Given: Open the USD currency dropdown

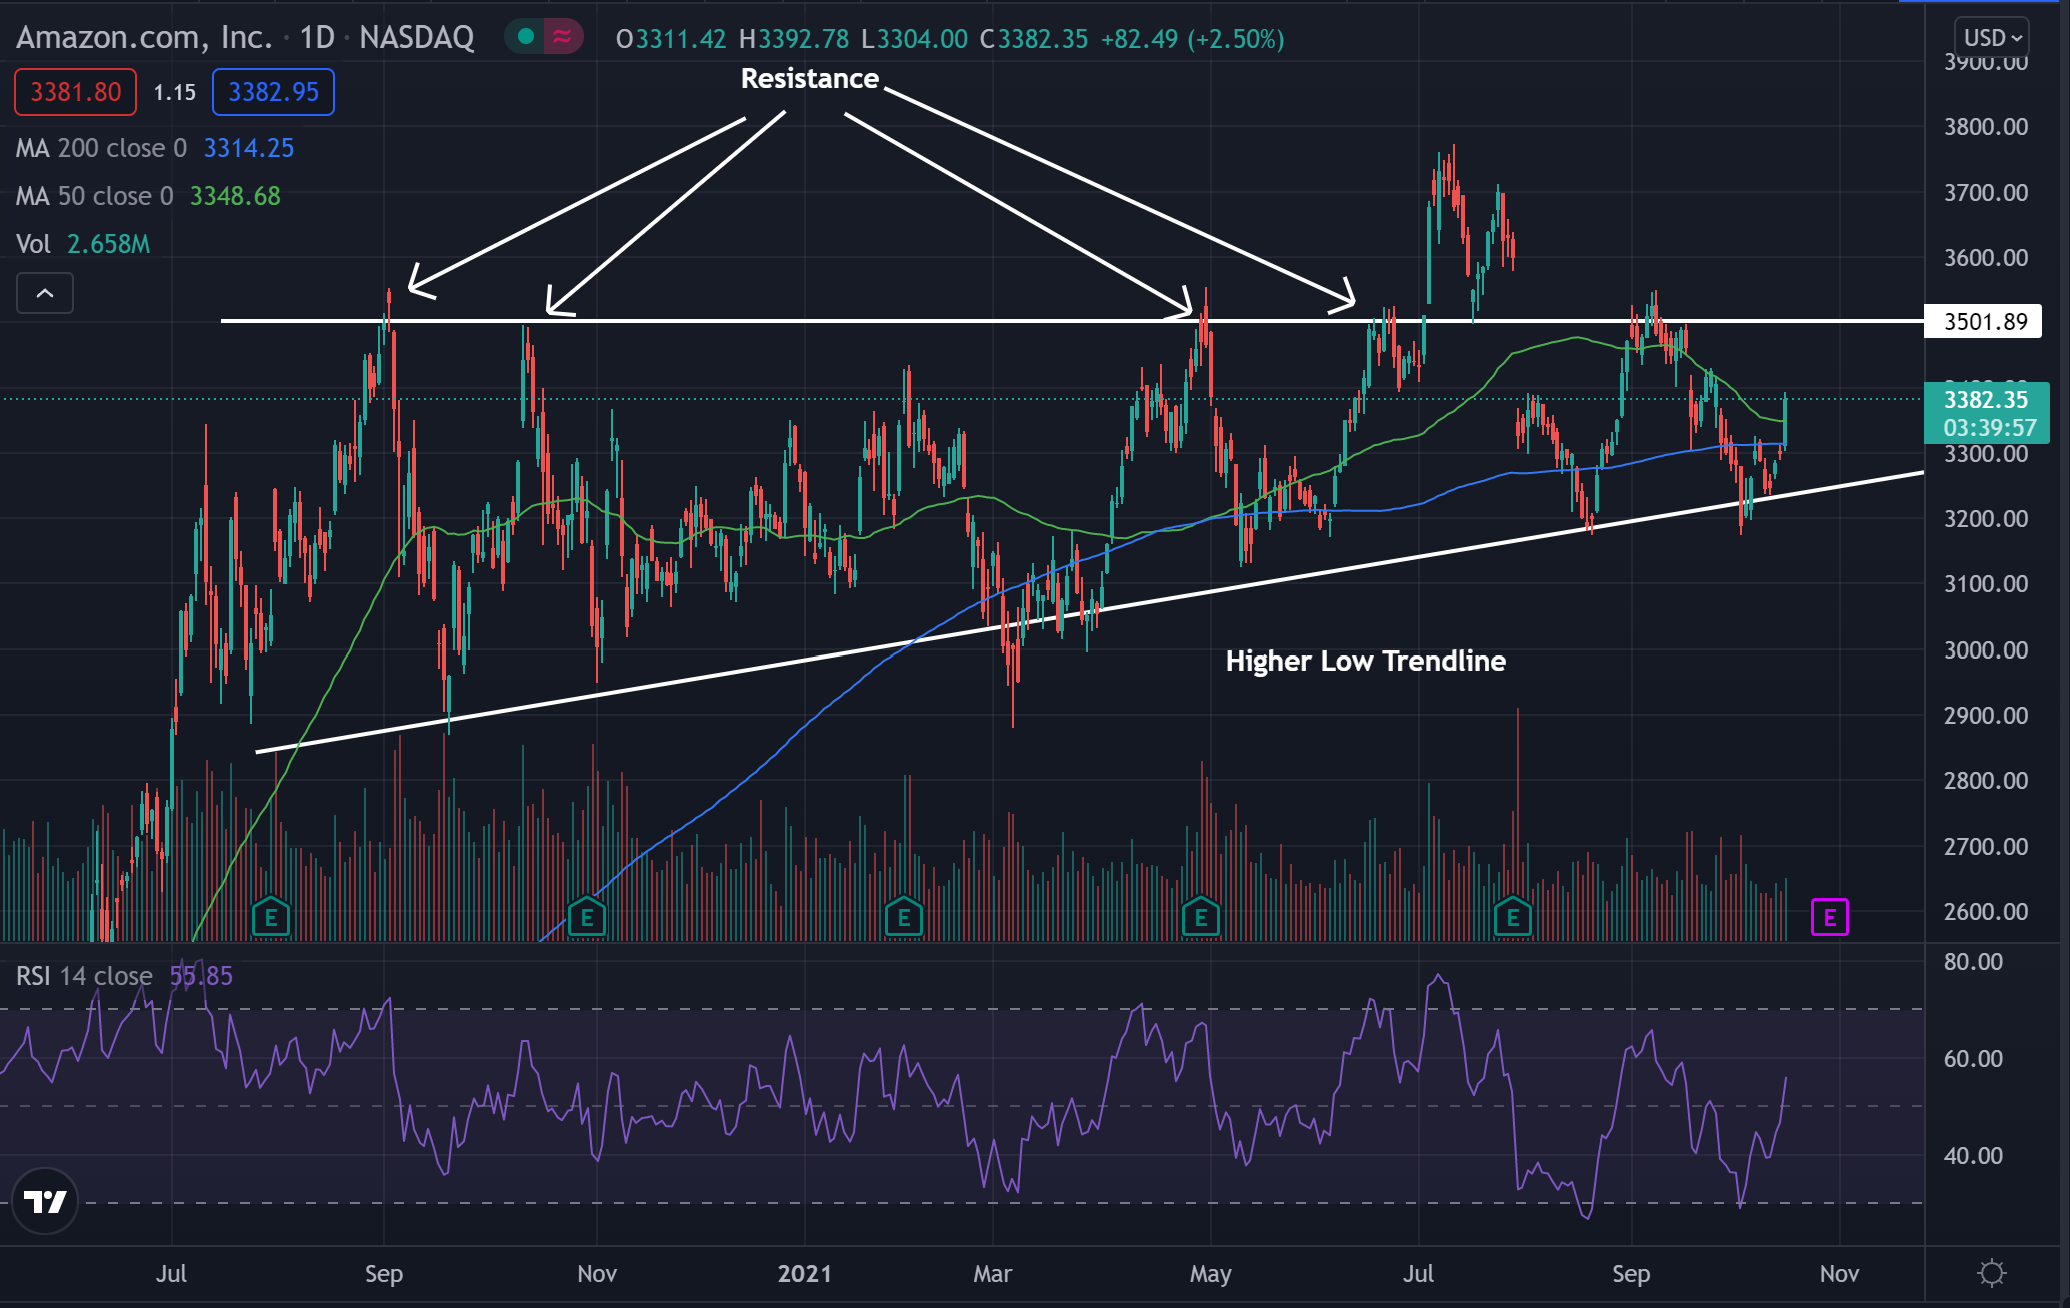Looking at the screenshot, I should [1992, 38].
